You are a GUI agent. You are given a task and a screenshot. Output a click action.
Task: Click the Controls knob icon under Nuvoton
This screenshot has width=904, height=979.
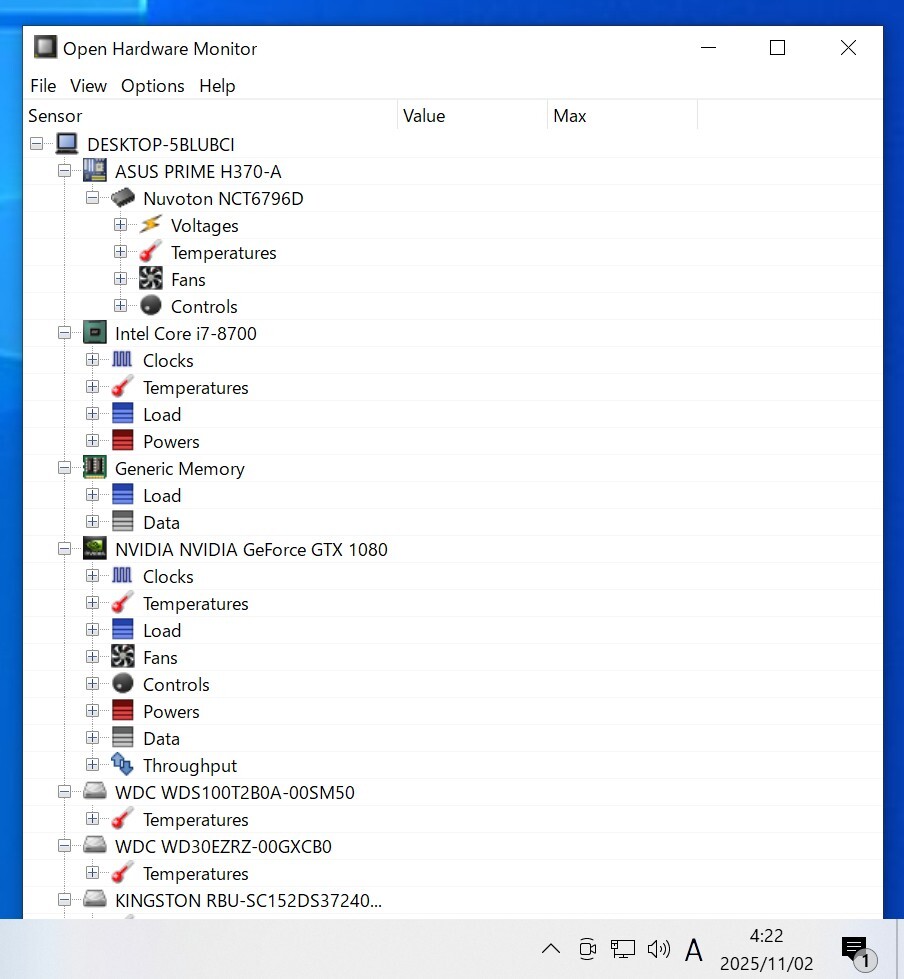coord(150,305)
